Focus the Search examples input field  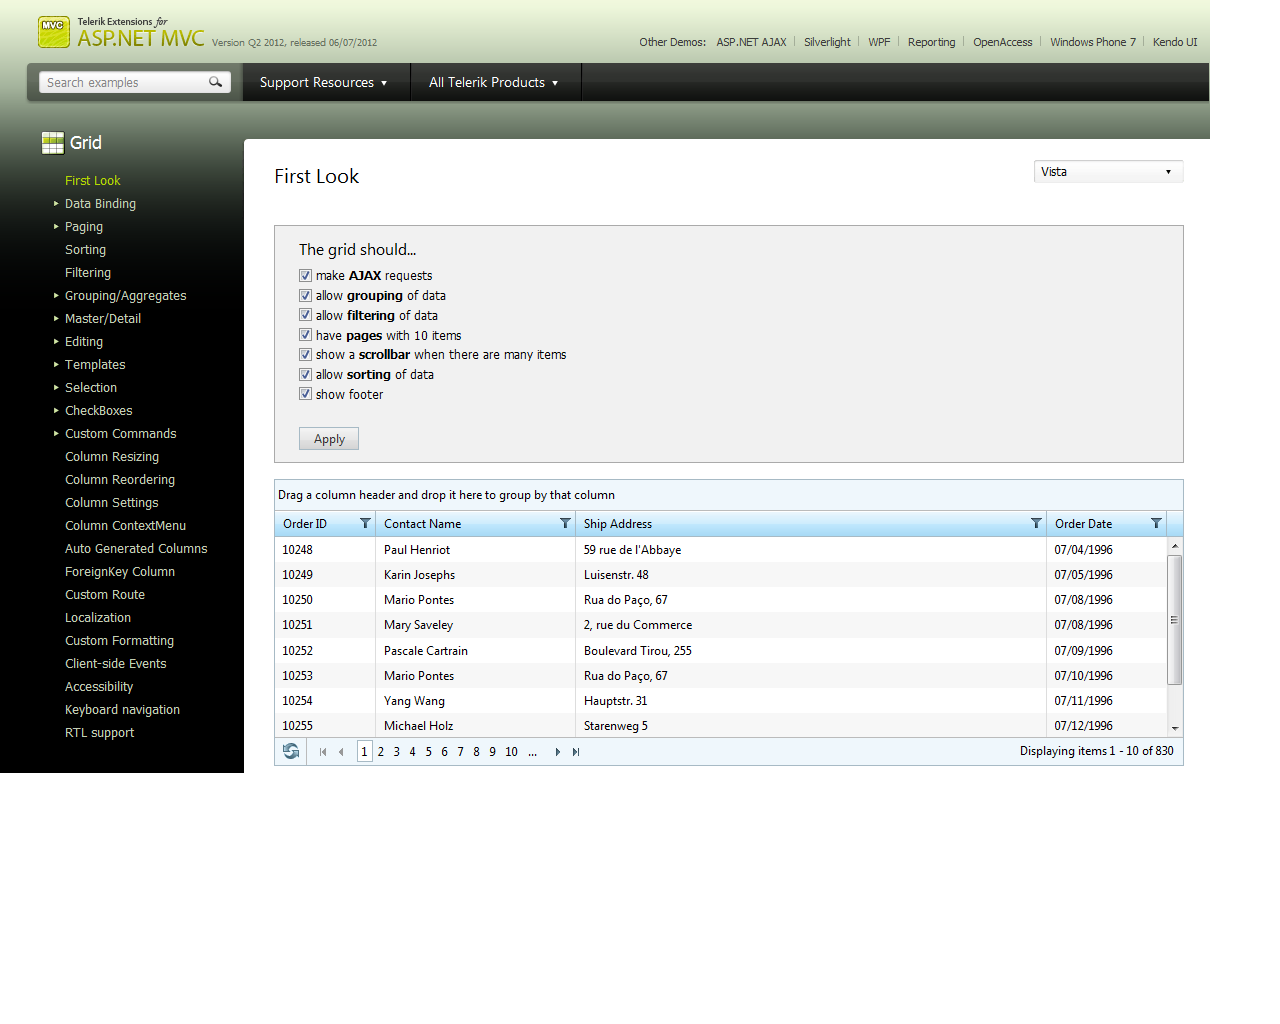(125, 82)
